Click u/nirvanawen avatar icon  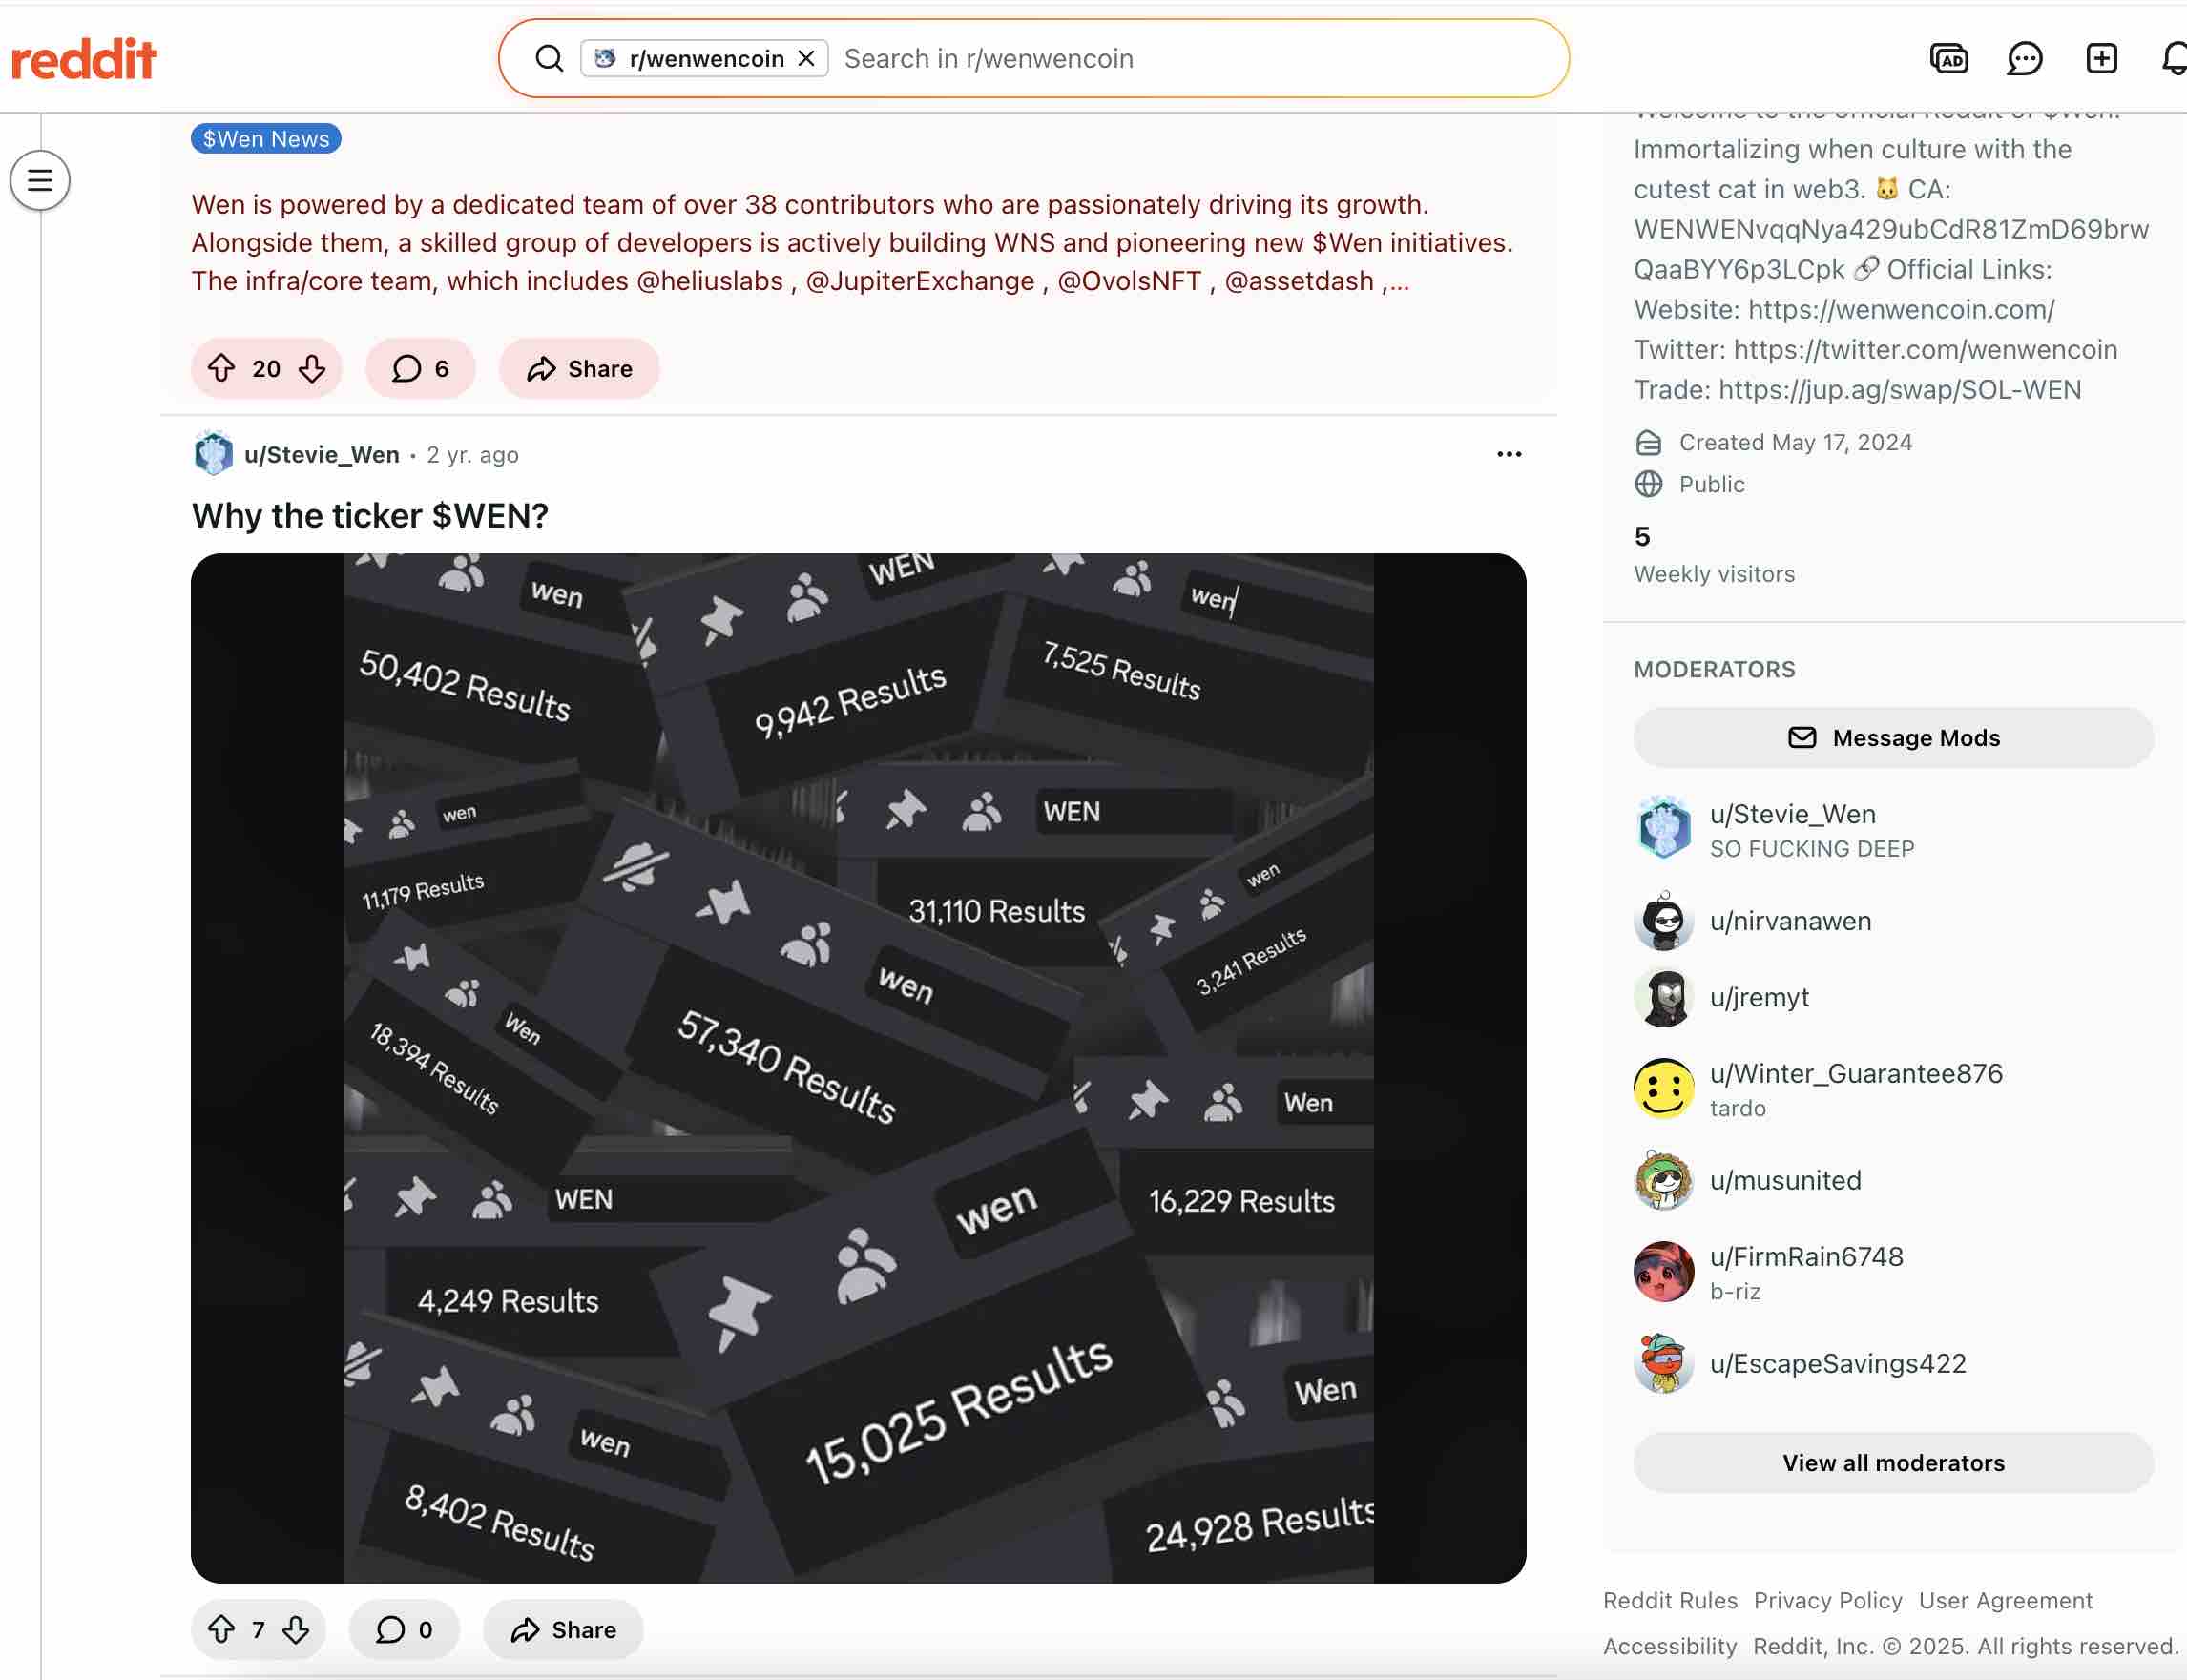(1664, 921)
